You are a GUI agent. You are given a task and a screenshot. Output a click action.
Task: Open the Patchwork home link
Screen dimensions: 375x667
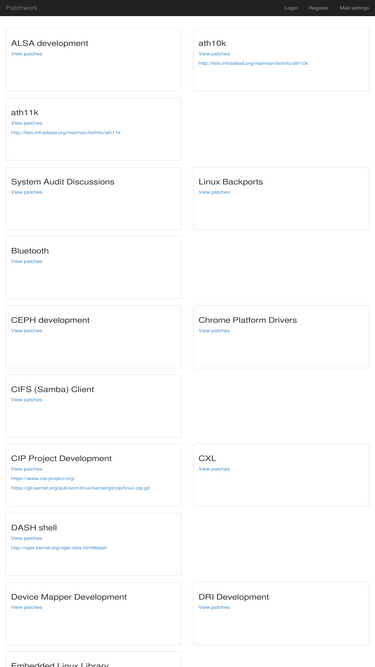point(22,8)
